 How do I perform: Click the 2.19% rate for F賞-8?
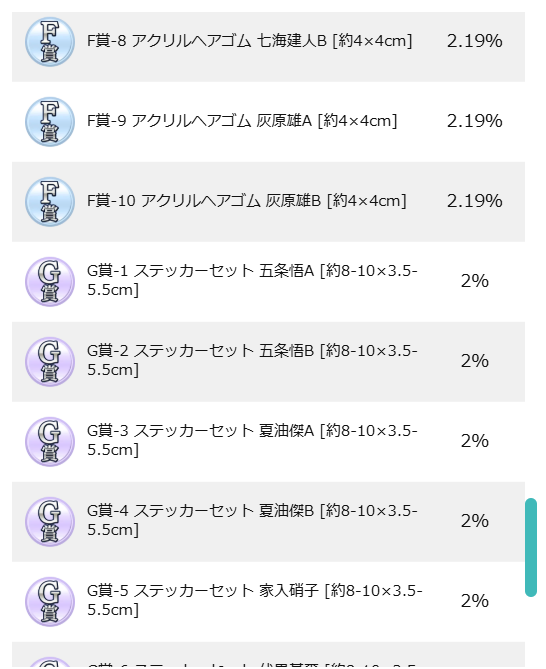(x=474, y=41)
